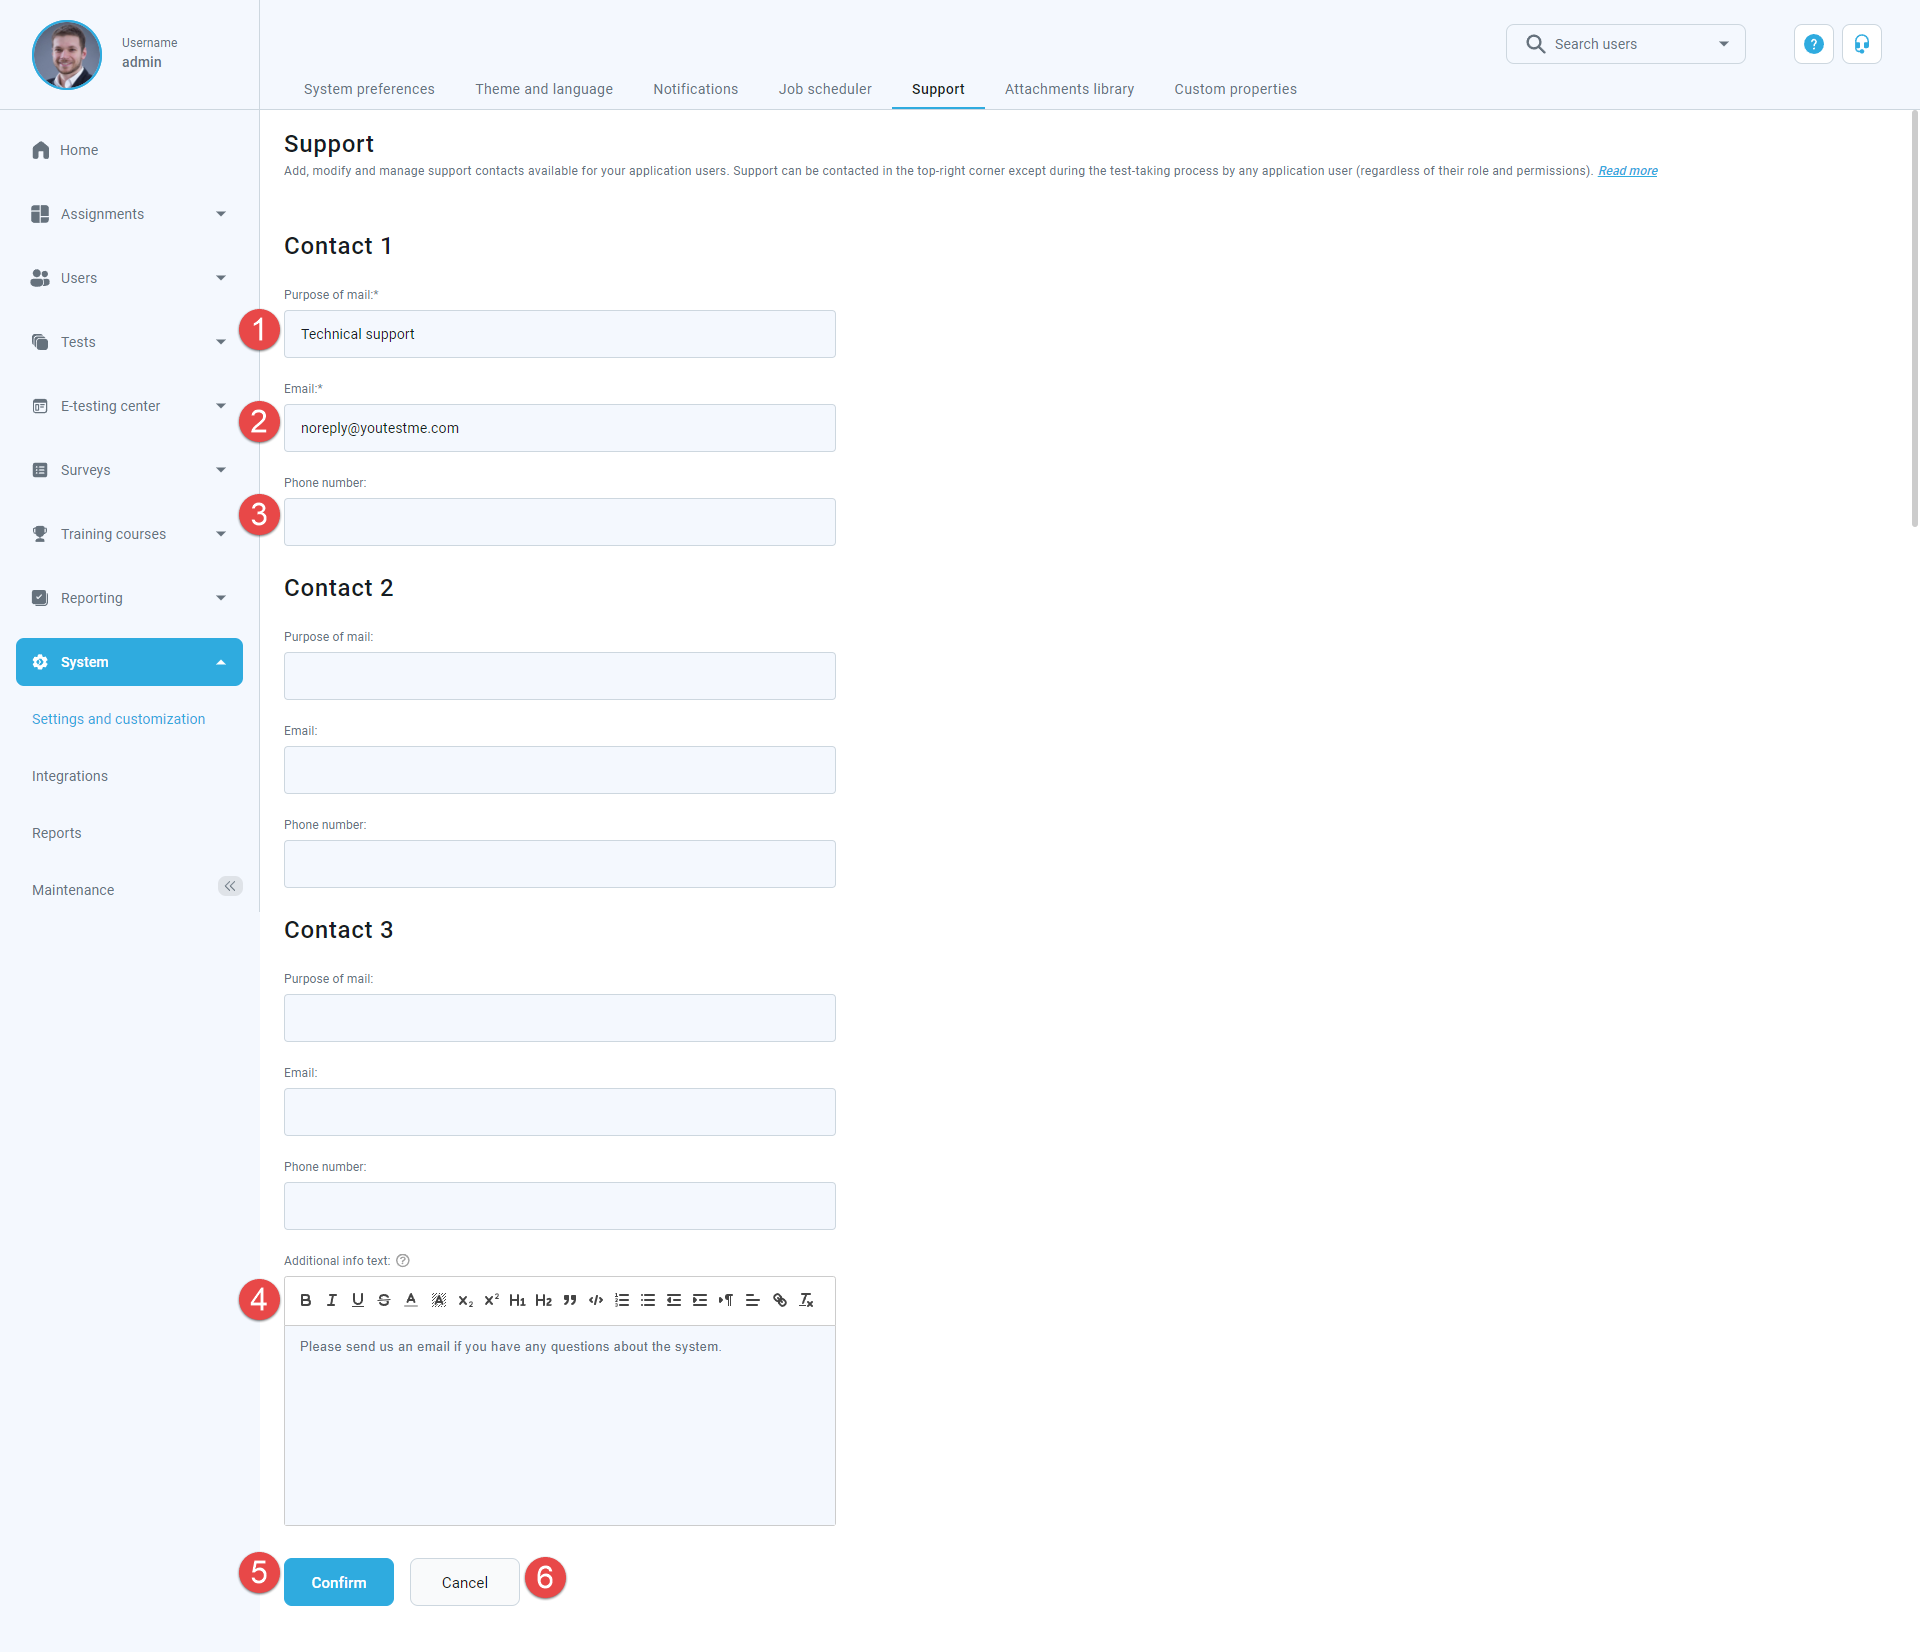The width and height of the screenshot is (1920, 1652).
Task: Toggle strikethrough formatting in the editor
Action: 384,1300
